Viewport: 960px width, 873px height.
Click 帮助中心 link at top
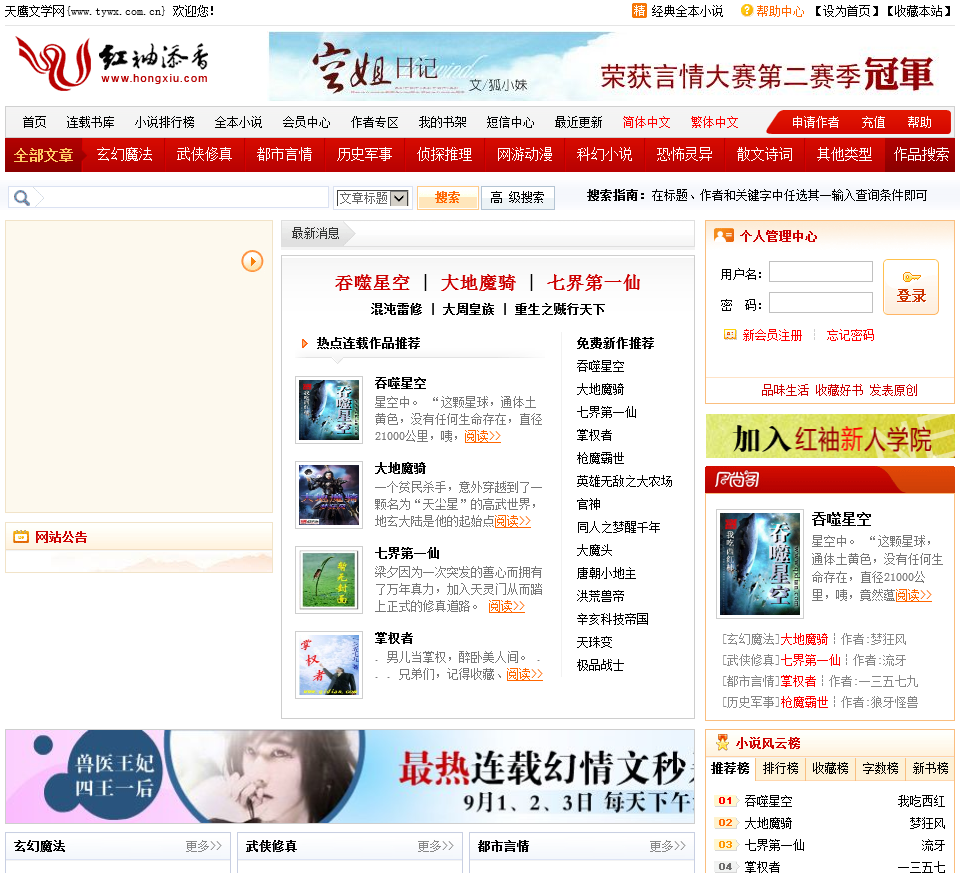coord(780,11)
